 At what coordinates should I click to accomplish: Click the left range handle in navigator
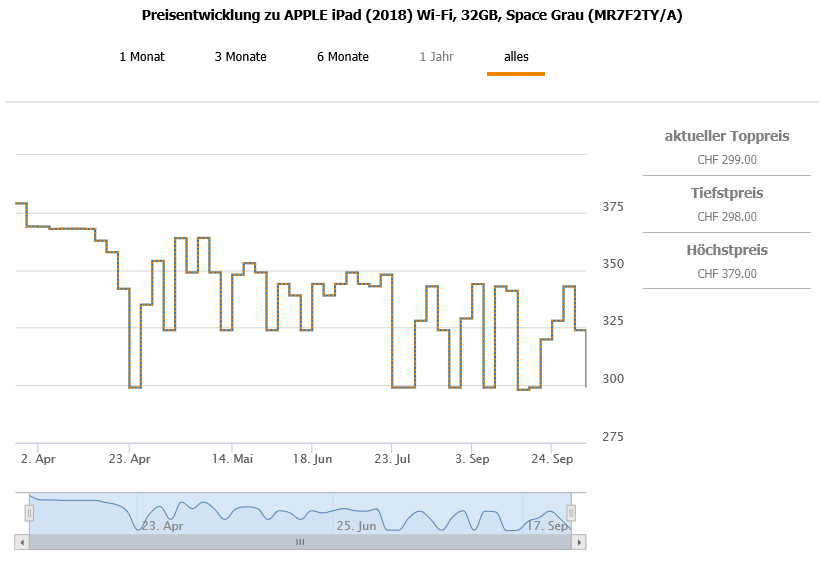tap(29, 513)
